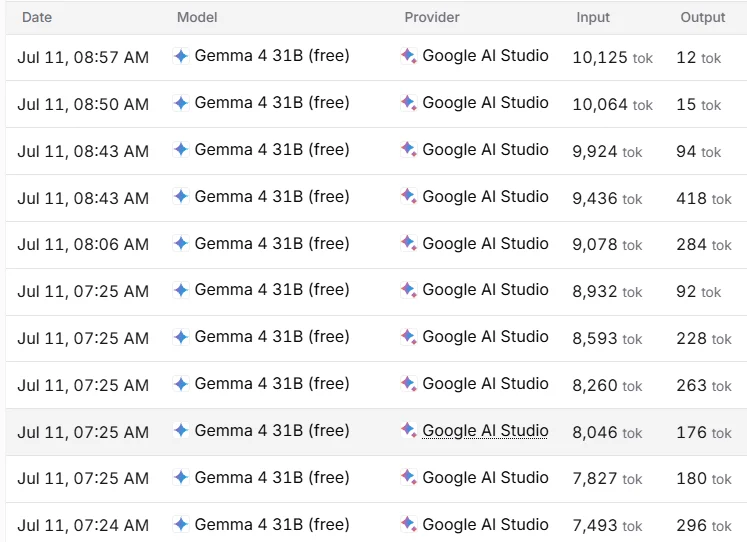Click the Gemma model icon in the 08:50 AM row
This screenshot has height=542, width=747.
tap(181, 103)
